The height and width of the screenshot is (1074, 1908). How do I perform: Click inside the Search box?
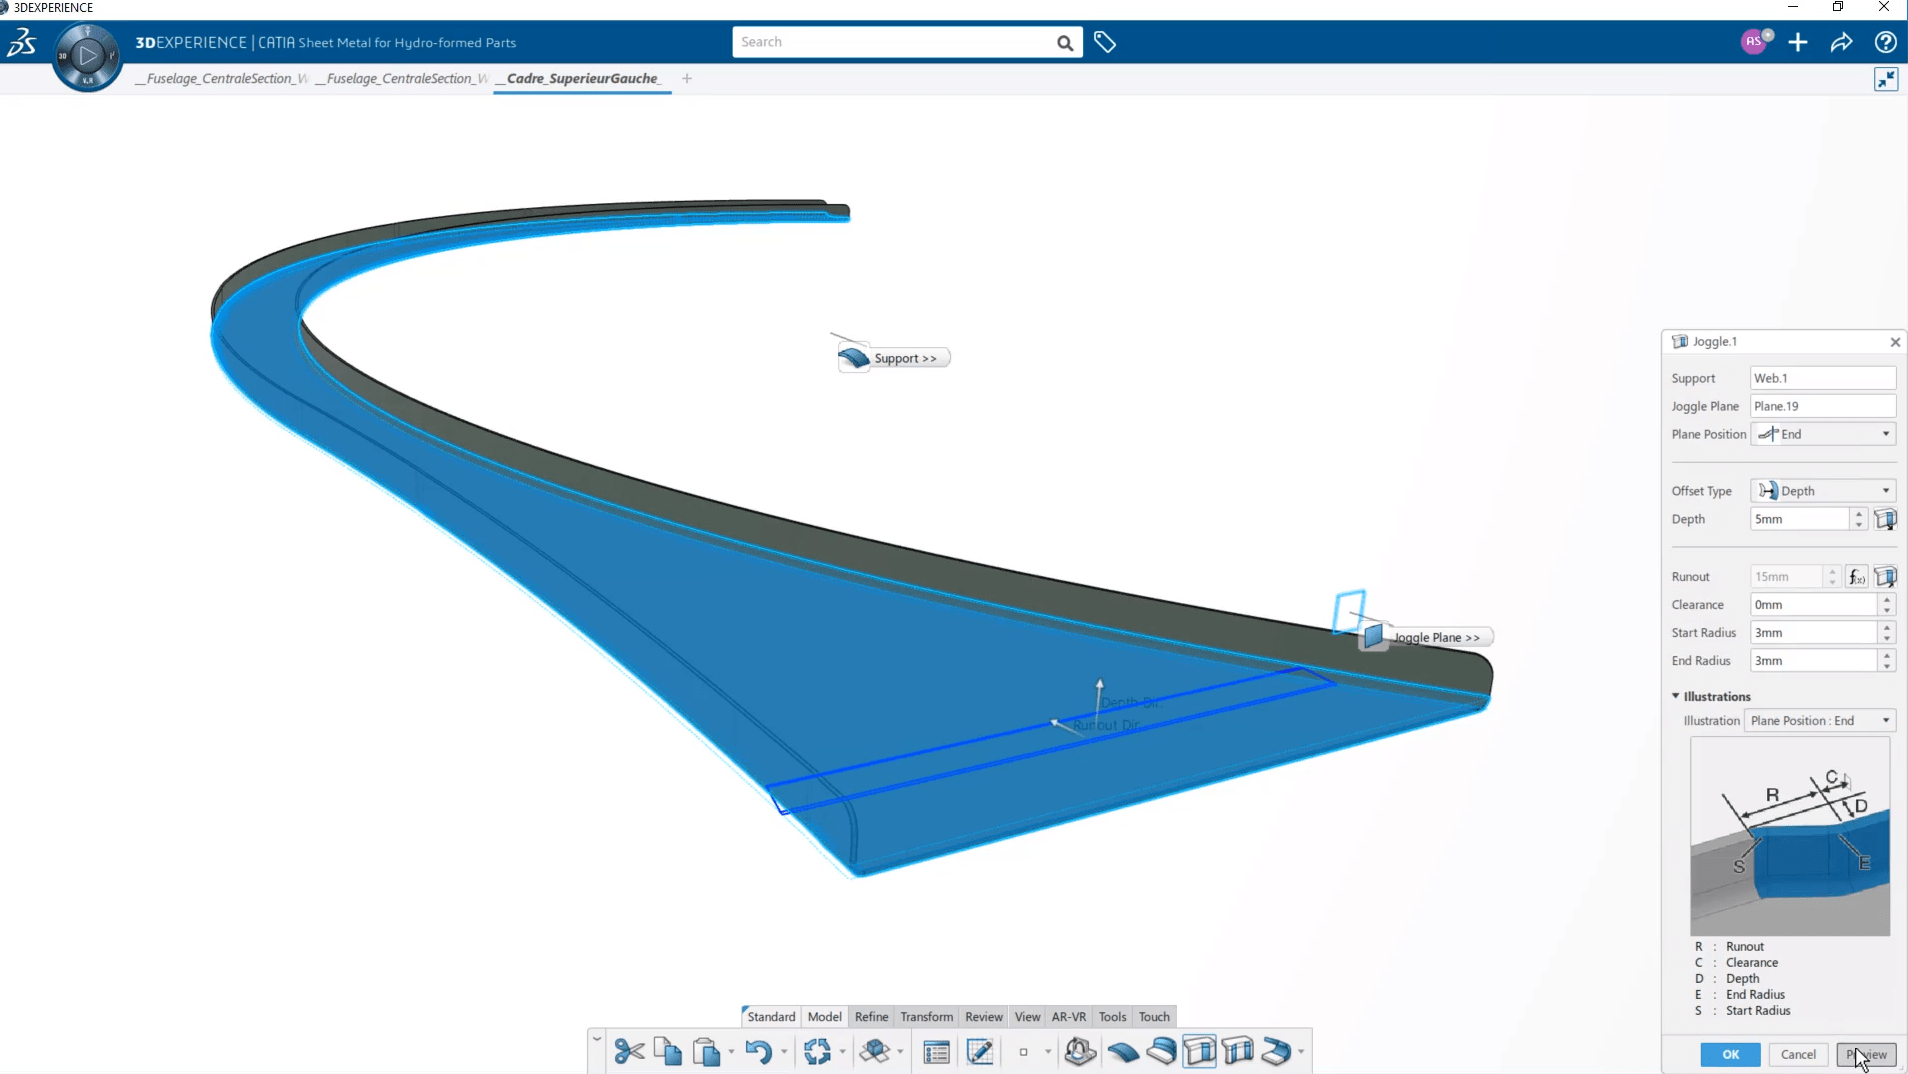click(x=893, y=42)
